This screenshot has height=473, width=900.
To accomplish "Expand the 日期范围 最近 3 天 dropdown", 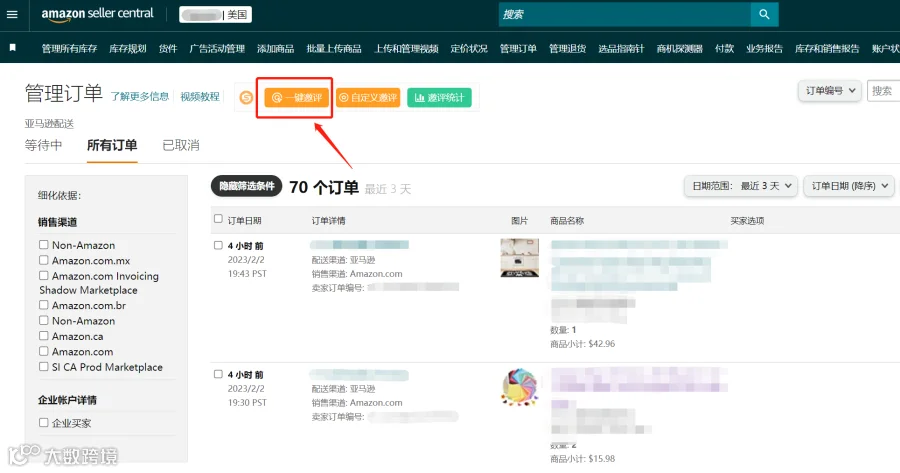I will click(740, 186).
